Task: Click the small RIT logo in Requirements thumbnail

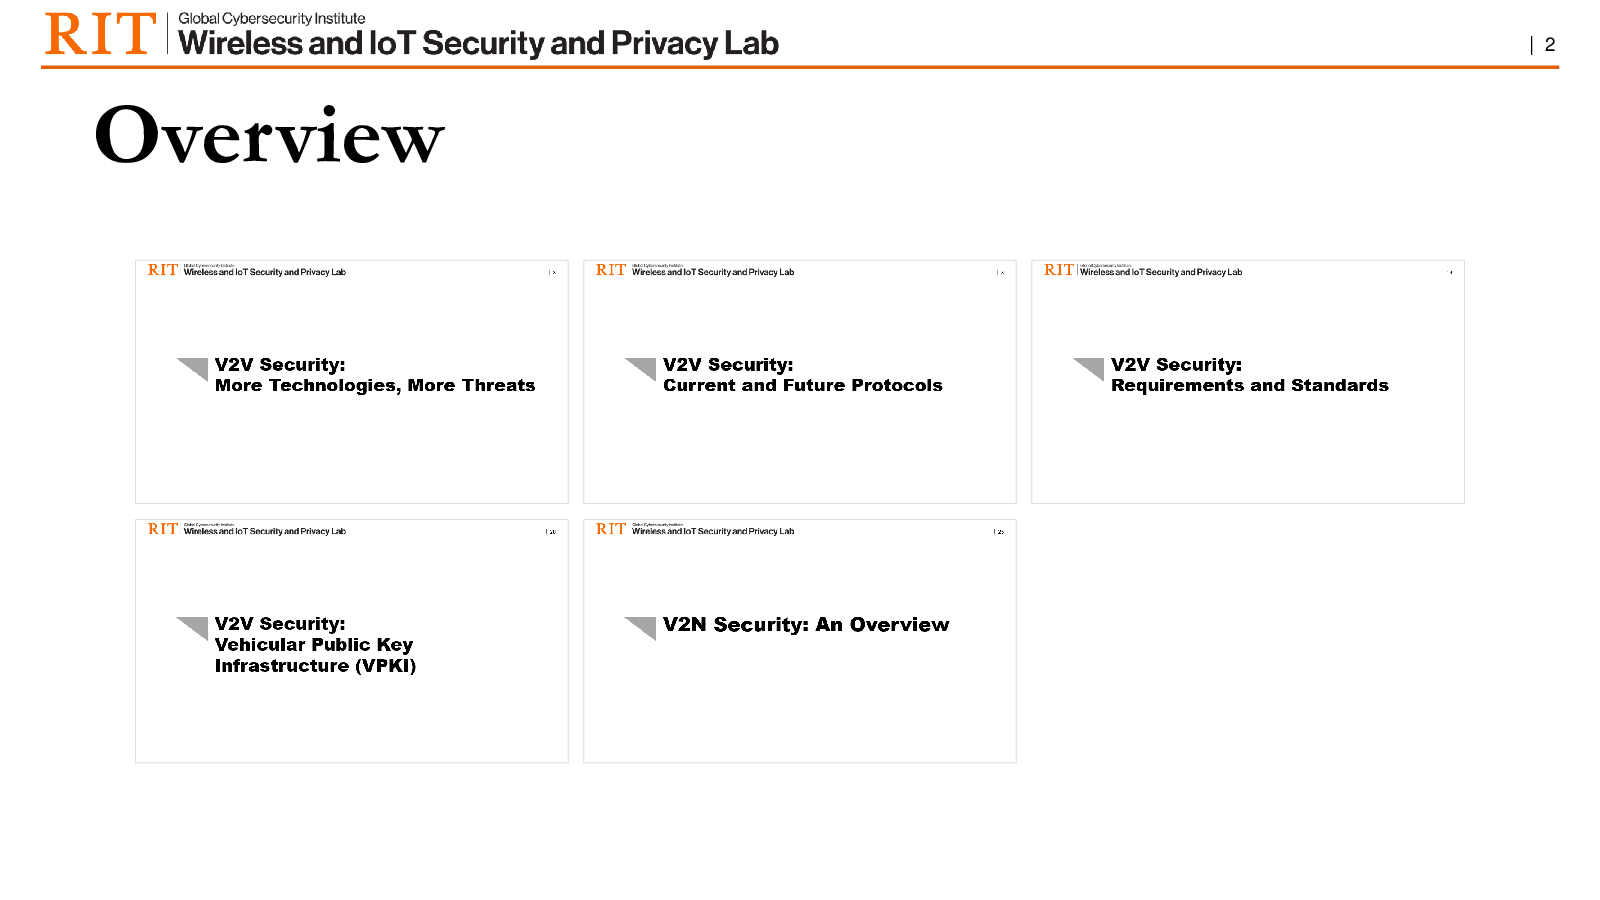Action: tap(1059, 270)
